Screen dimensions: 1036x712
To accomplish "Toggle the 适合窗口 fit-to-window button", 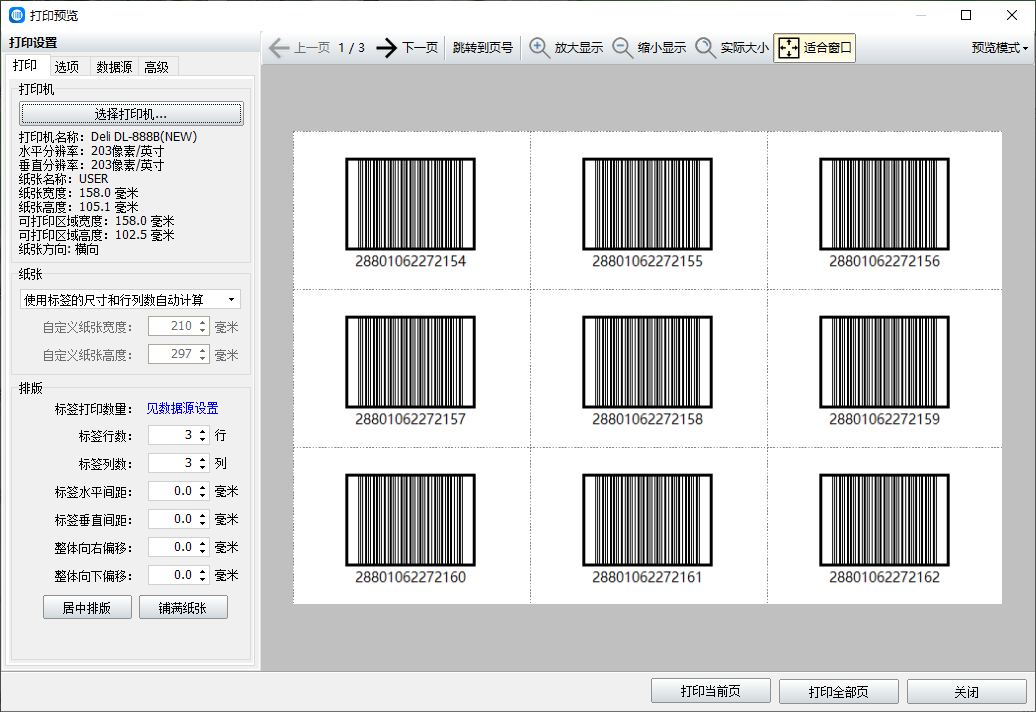I will 815,48.
